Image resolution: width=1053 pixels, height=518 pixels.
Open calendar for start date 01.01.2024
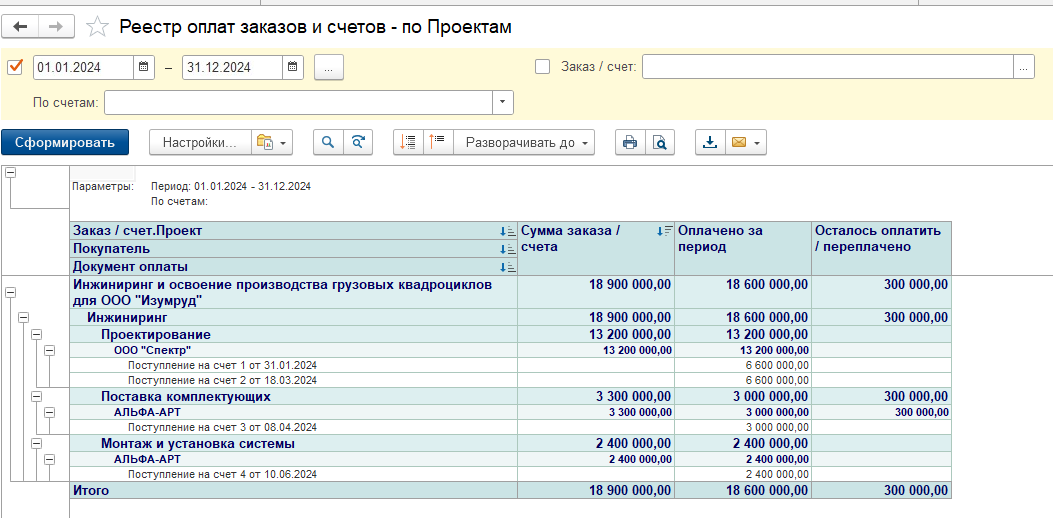(145, 67)
